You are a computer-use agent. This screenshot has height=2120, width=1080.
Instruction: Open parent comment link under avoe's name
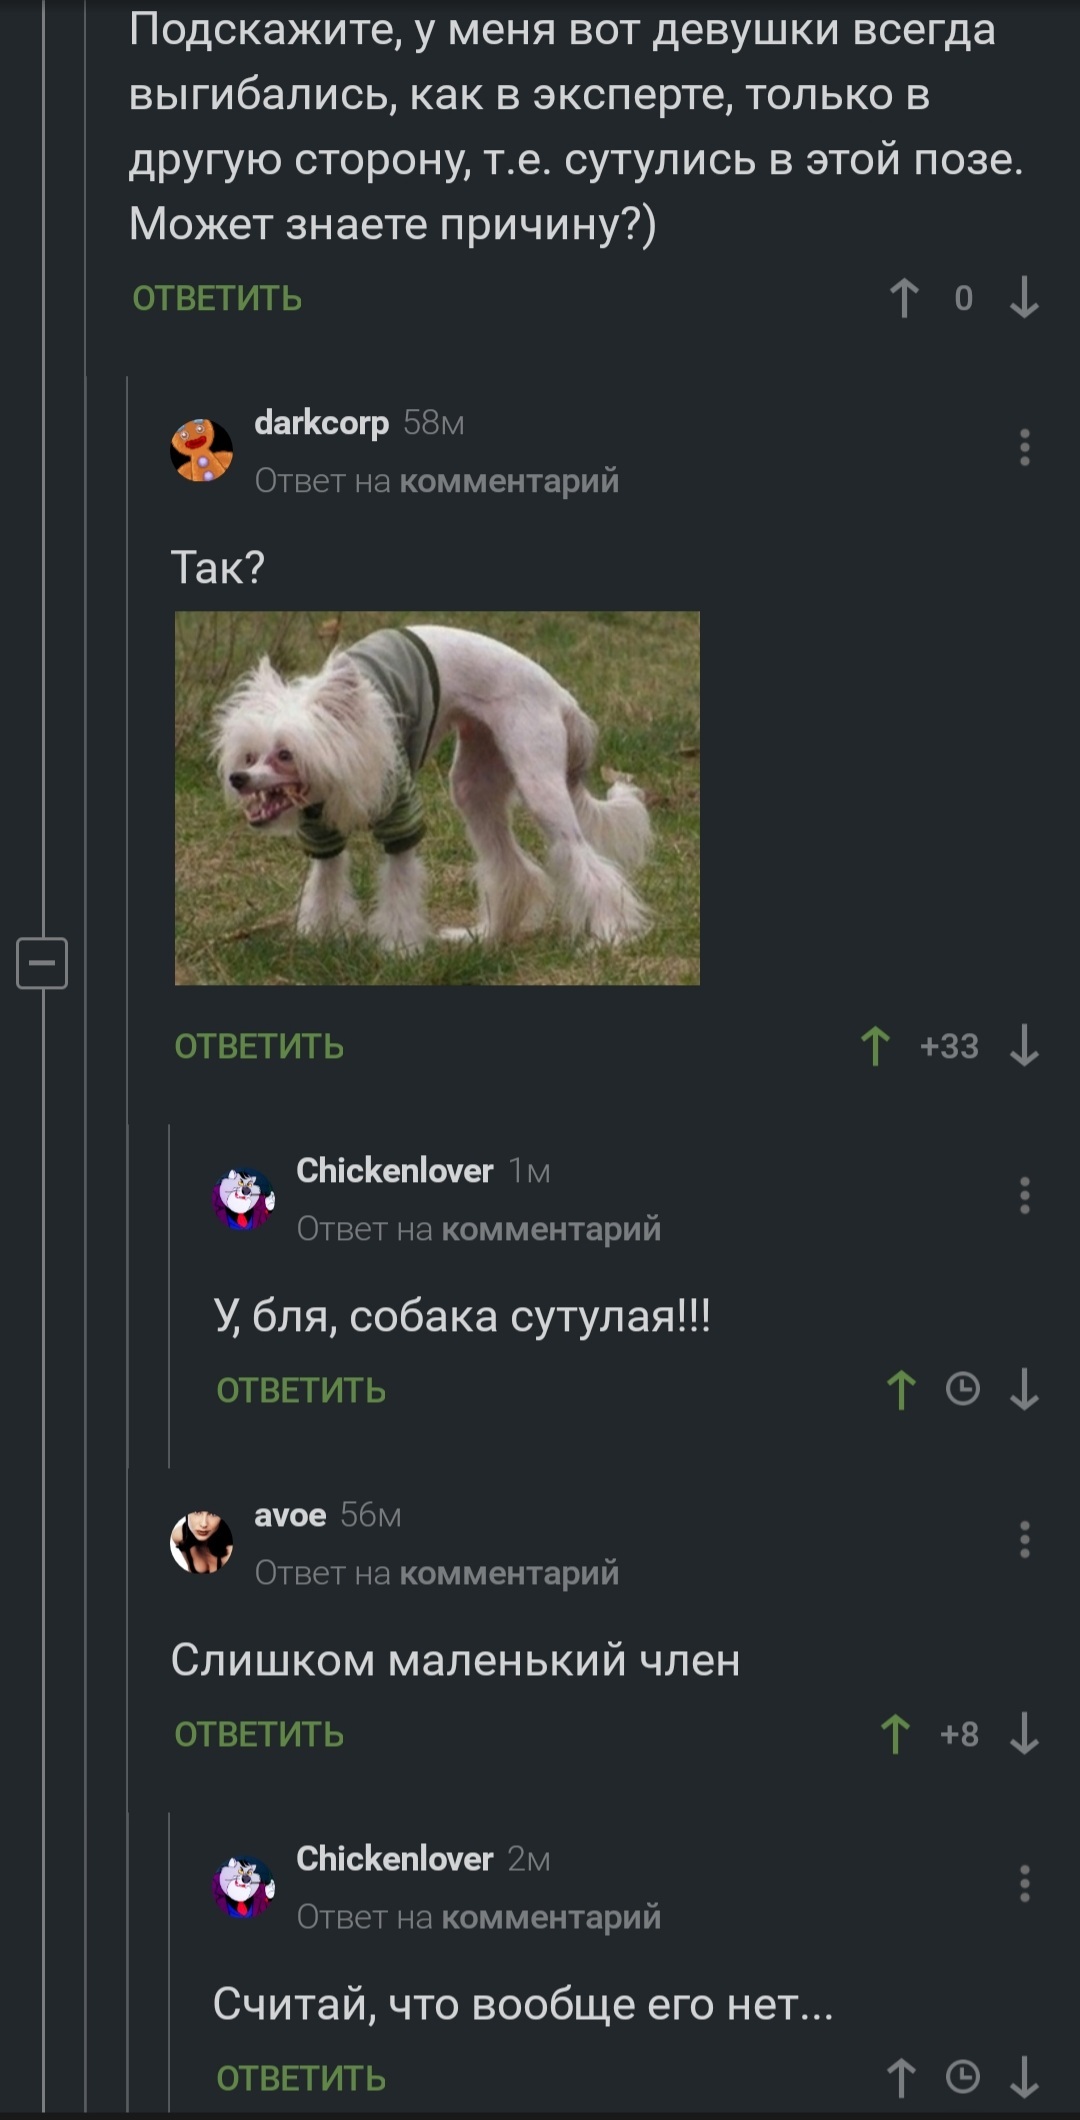509,1573
